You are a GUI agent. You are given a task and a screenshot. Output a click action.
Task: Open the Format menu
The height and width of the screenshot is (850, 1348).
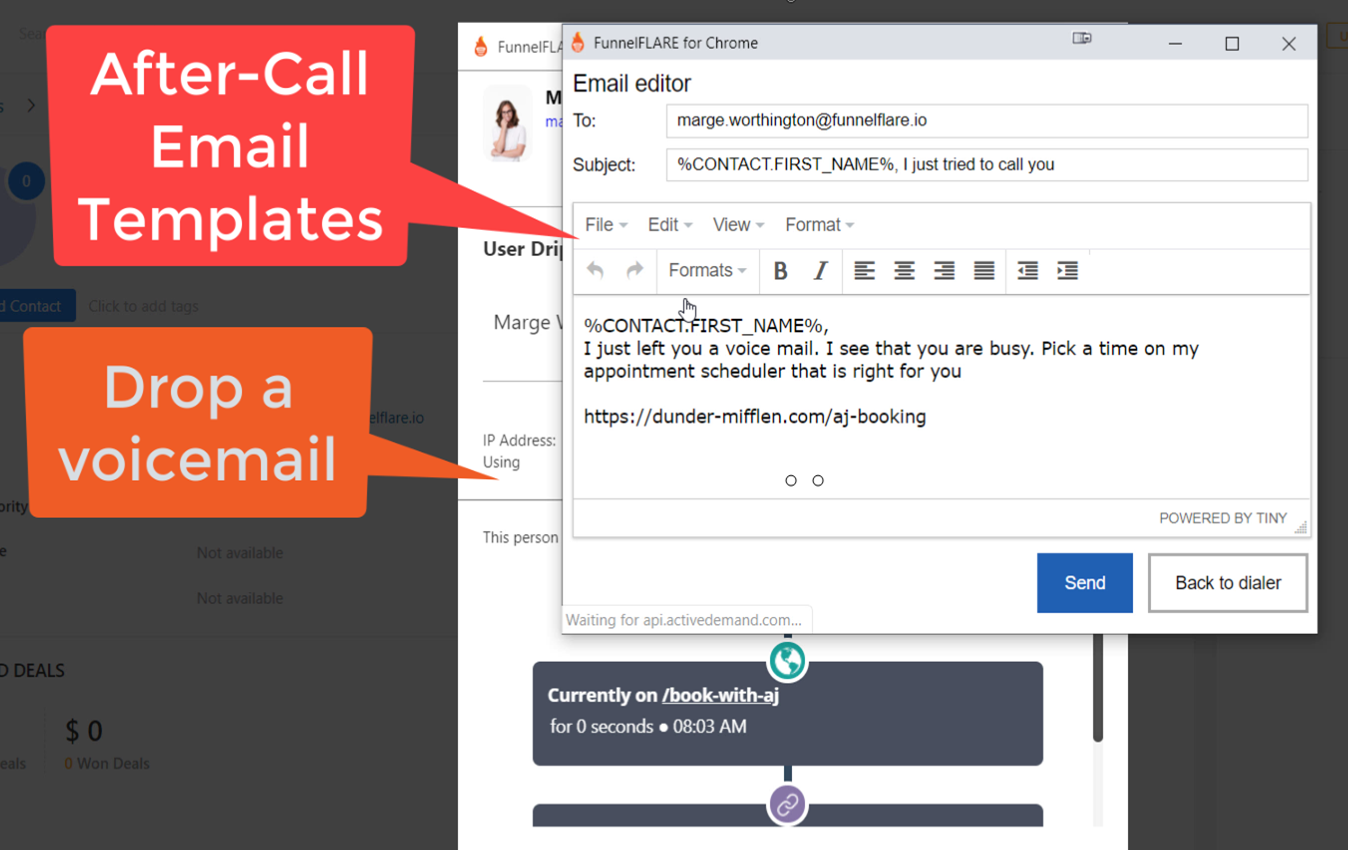tap(819, 225)
